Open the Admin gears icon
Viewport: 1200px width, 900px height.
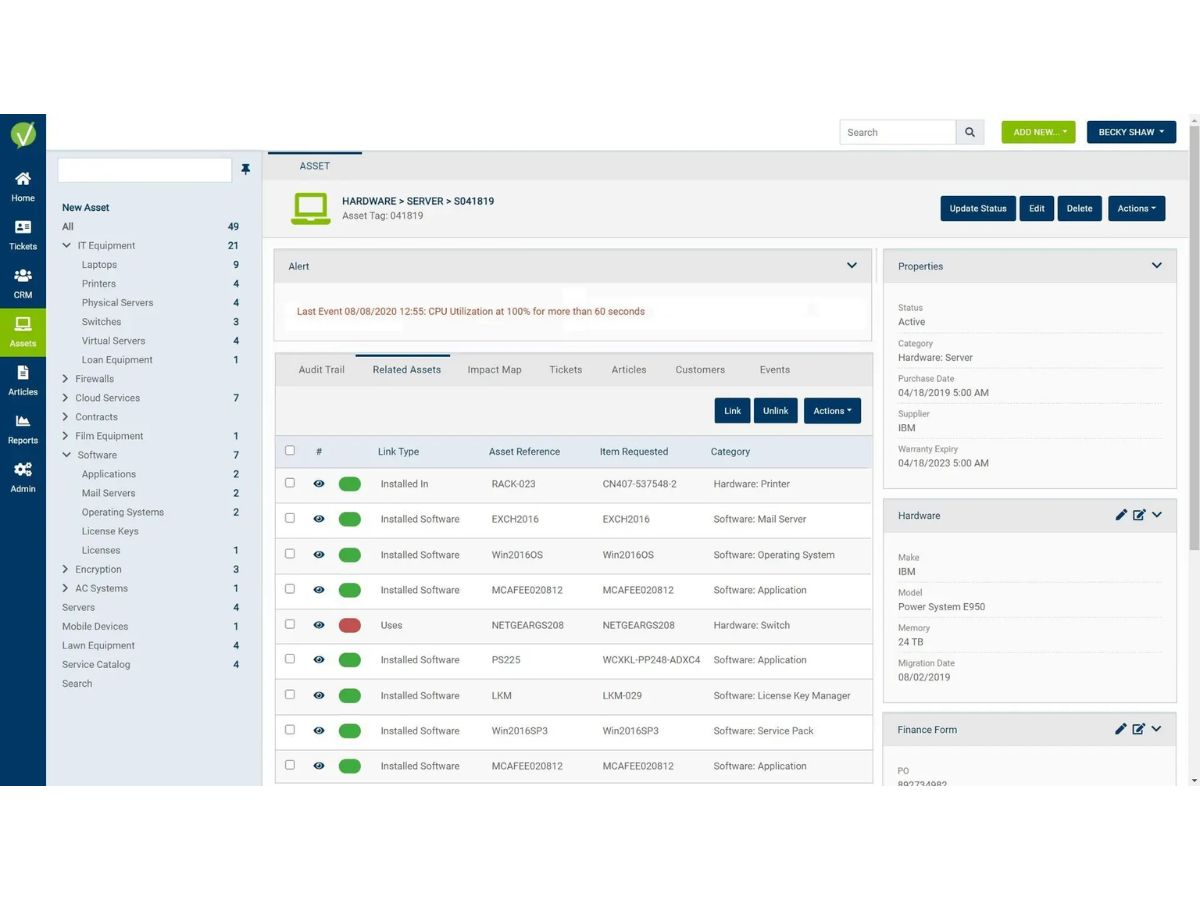pos(23,477)
